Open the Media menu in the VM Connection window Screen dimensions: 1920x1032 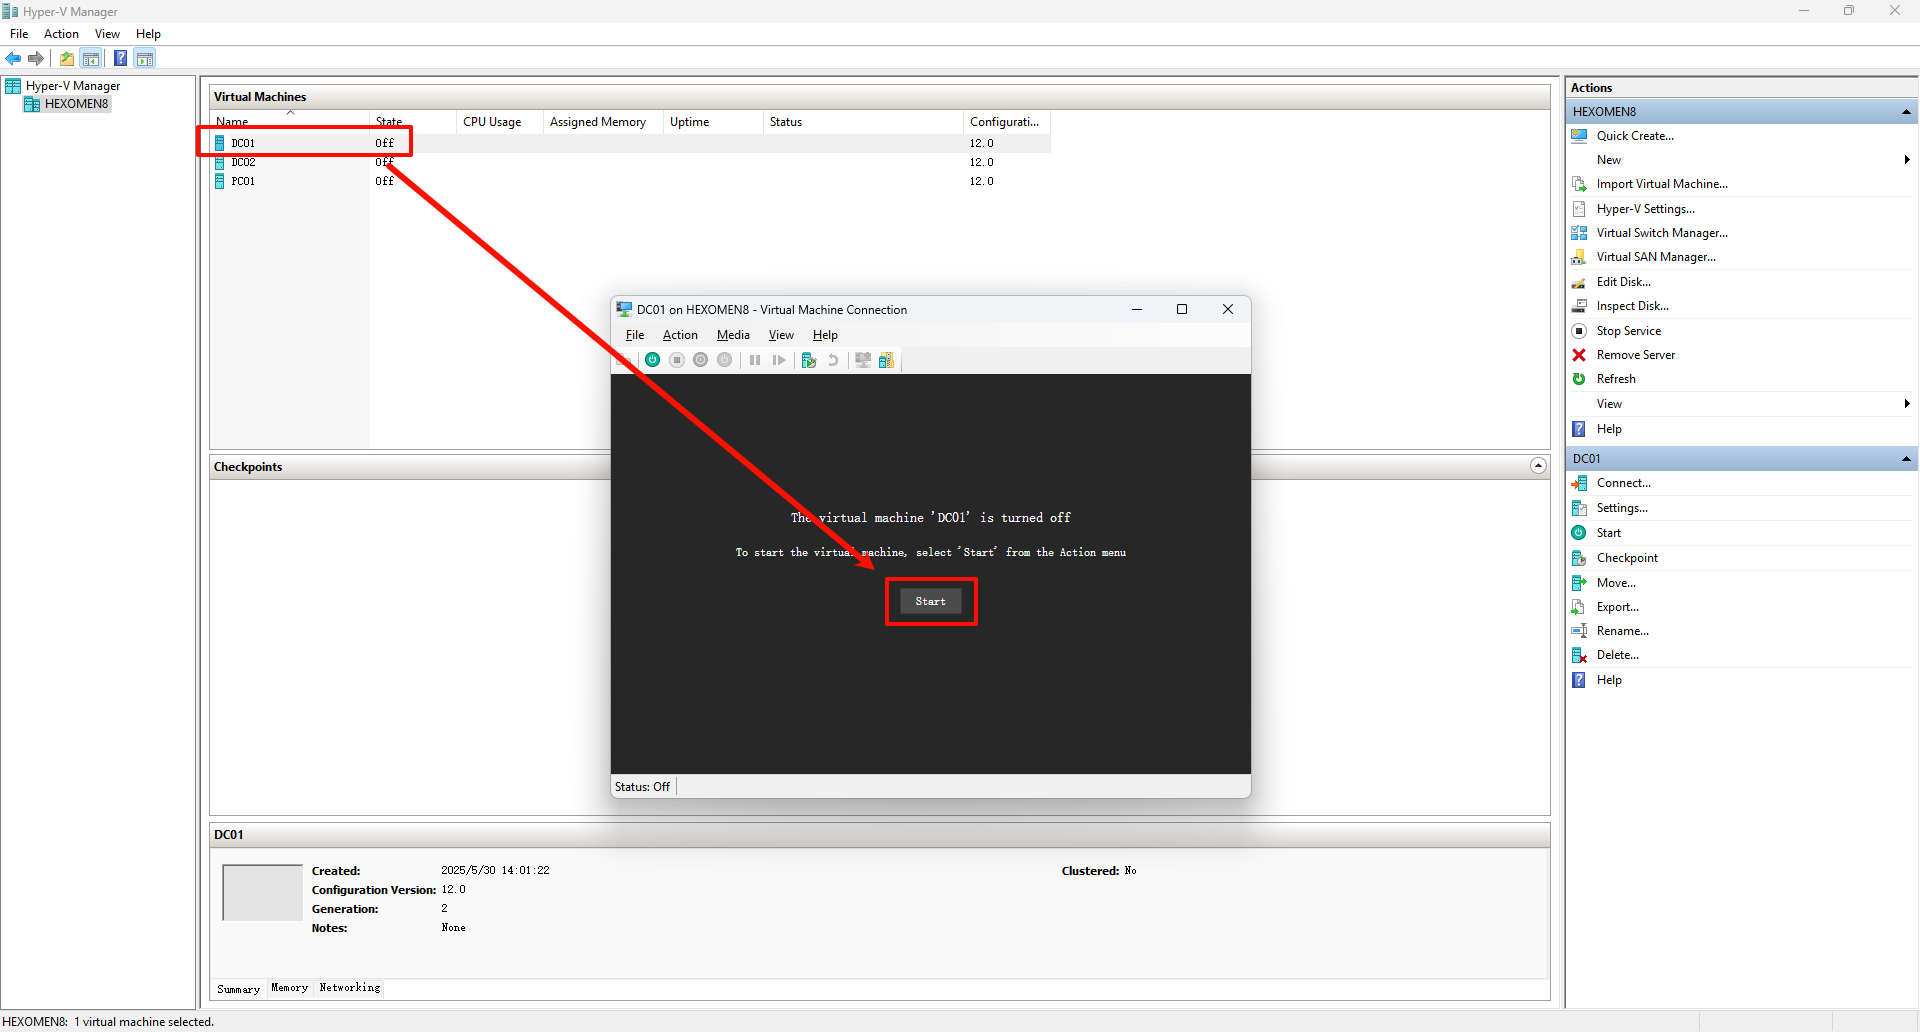[733, 335]
